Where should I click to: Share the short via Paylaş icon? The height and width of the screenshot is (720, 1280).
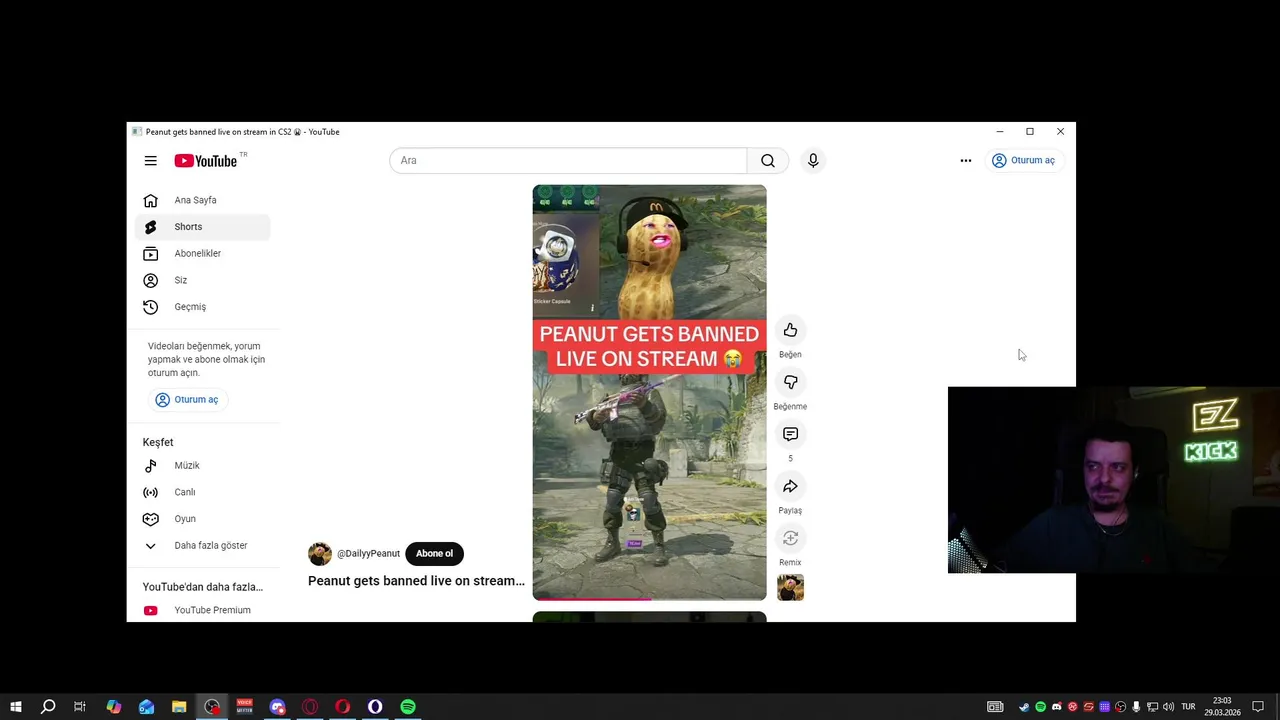pos(790,486)
